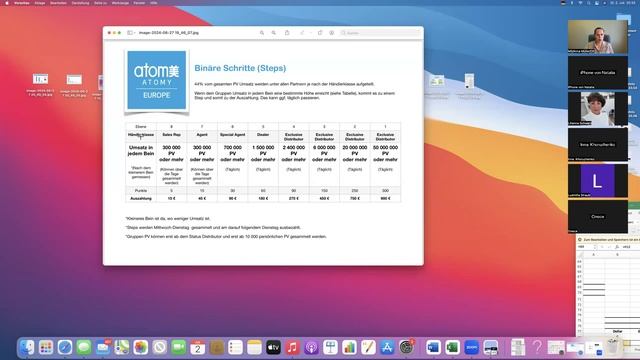Open System Preferences from the dock
Viewport: 640px width, 360px height.
(406, 347)
